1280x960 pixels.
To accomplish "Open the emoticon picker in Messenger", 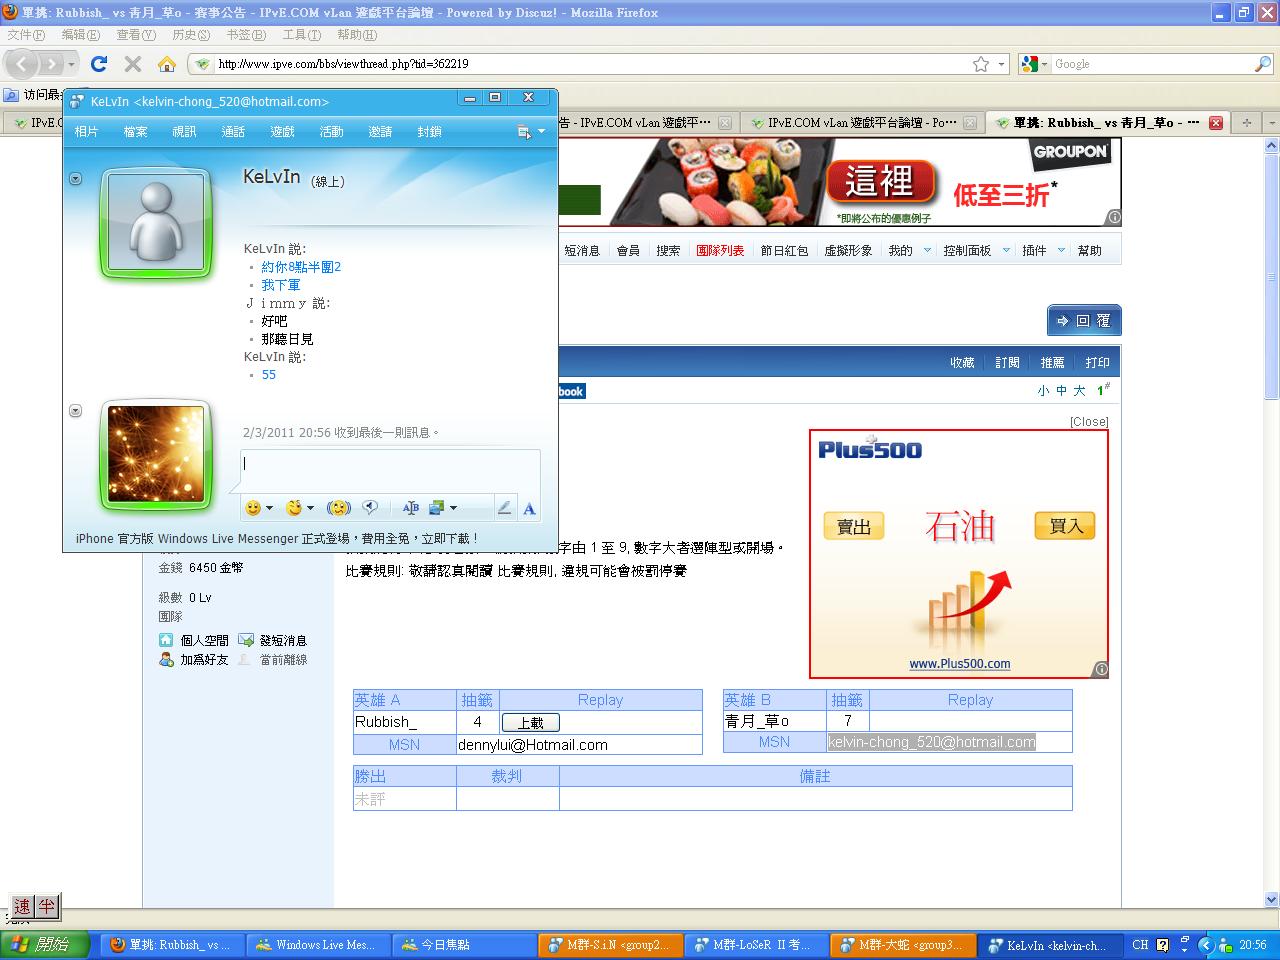I will coord(253,508).
